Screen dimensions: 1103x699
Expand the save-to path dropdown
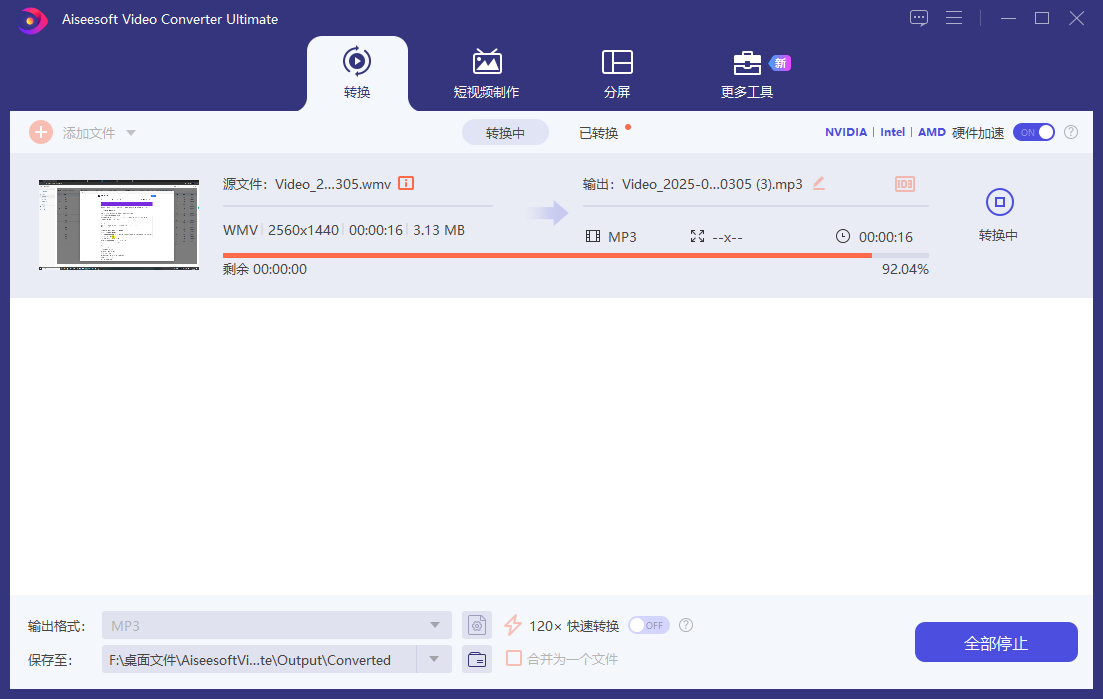pos(434,659)
